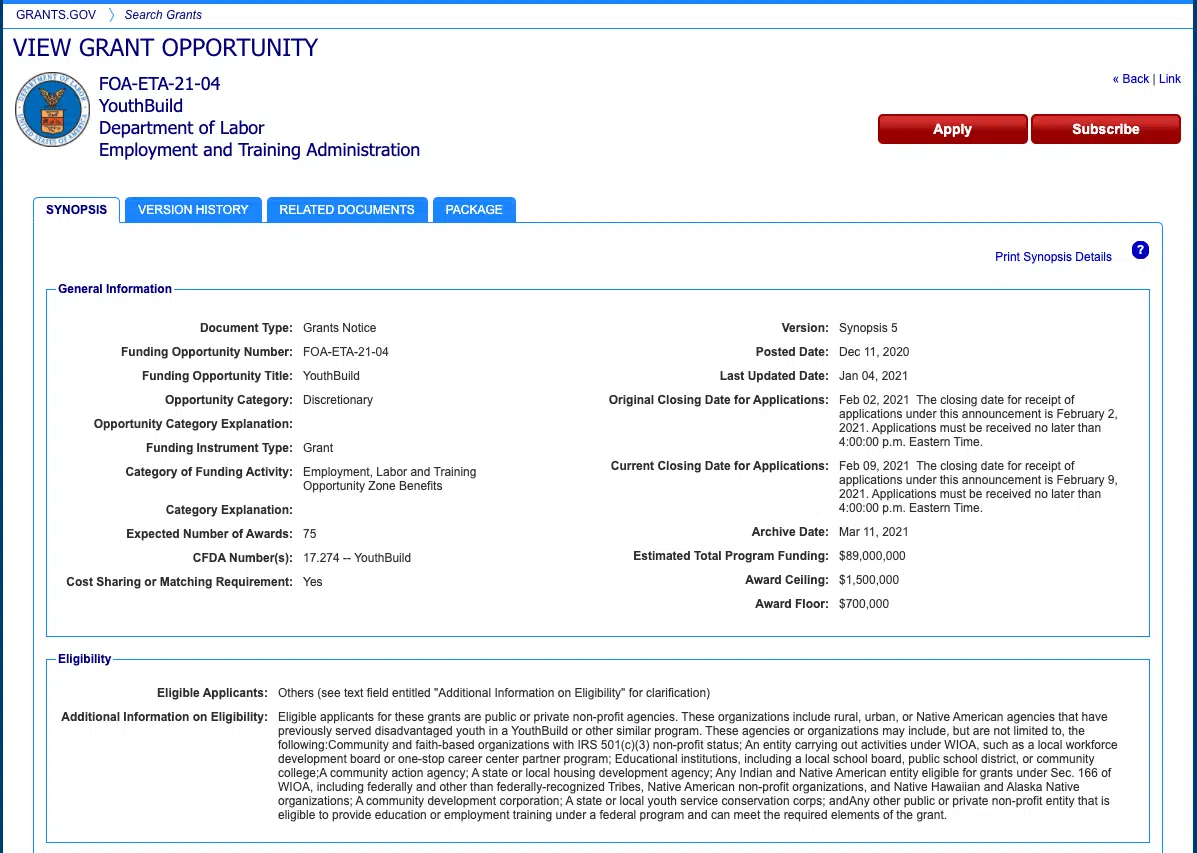This screenshot has height=853, width=1197.
Task: Click the $89,000,000 program funding value
Action: coord(872,556)
